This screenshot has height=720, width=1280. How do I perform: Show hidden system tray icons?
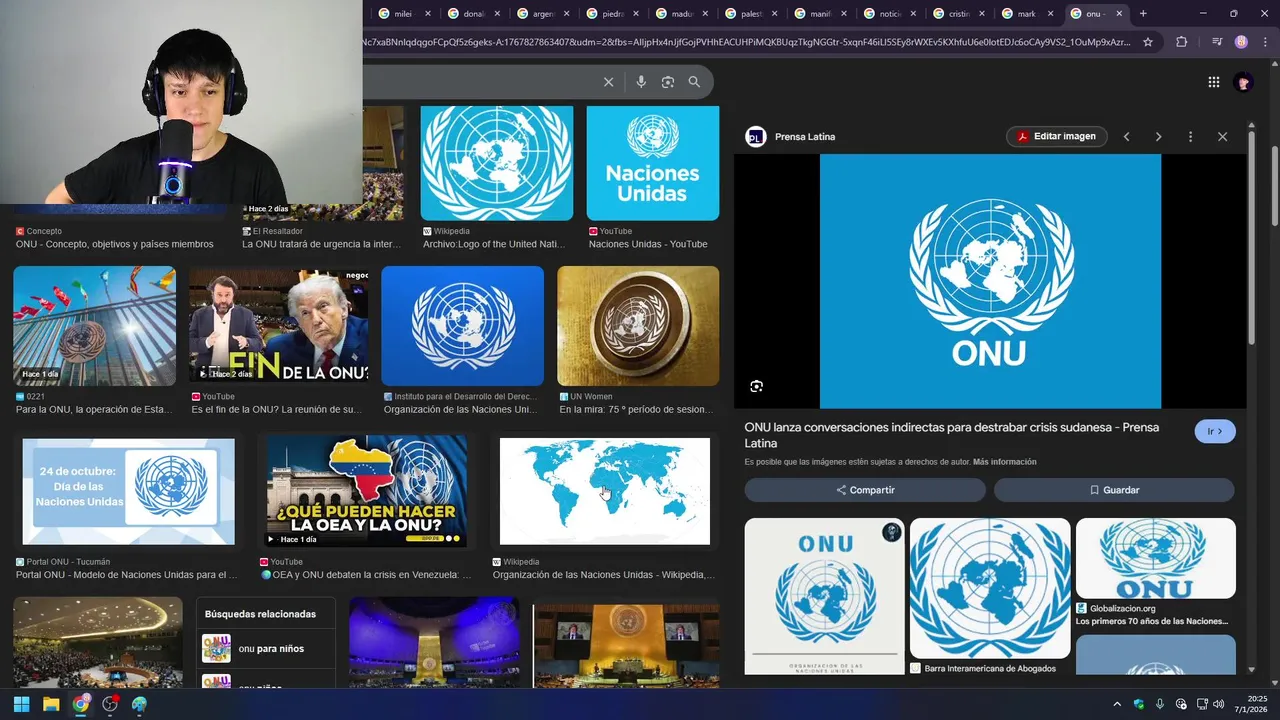(x=1117, y=704)
